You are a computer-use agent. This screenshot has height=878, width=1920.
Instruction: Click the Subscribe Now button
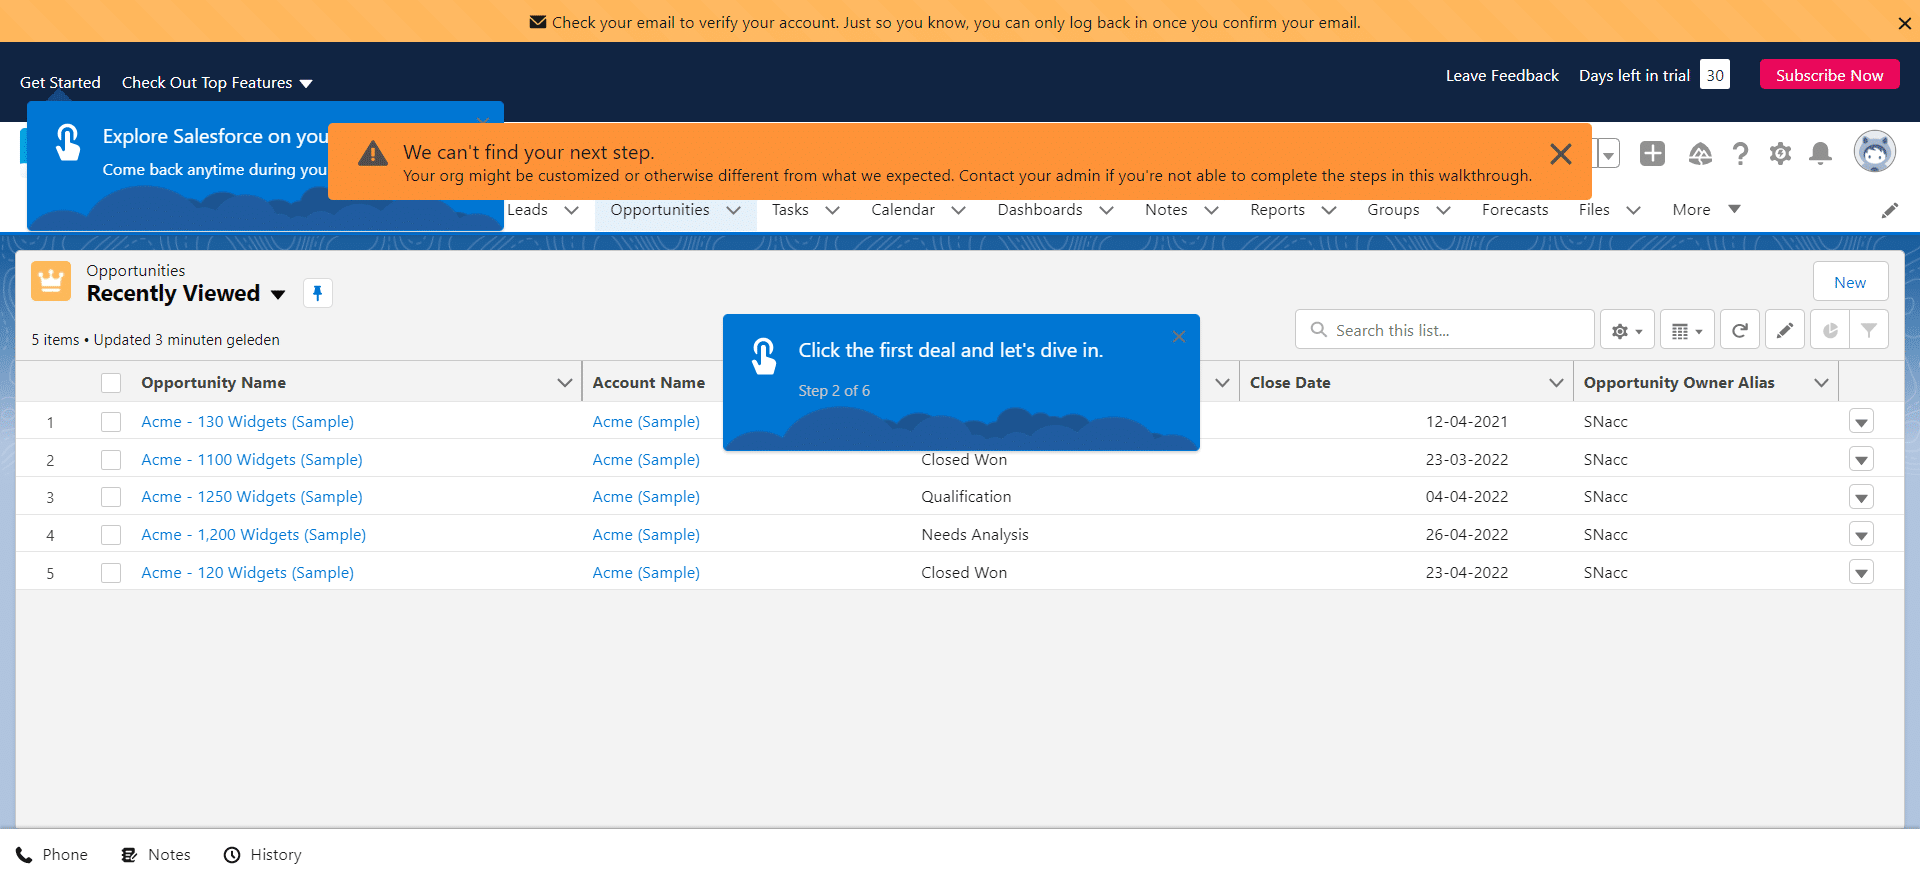coord(1829,75)
